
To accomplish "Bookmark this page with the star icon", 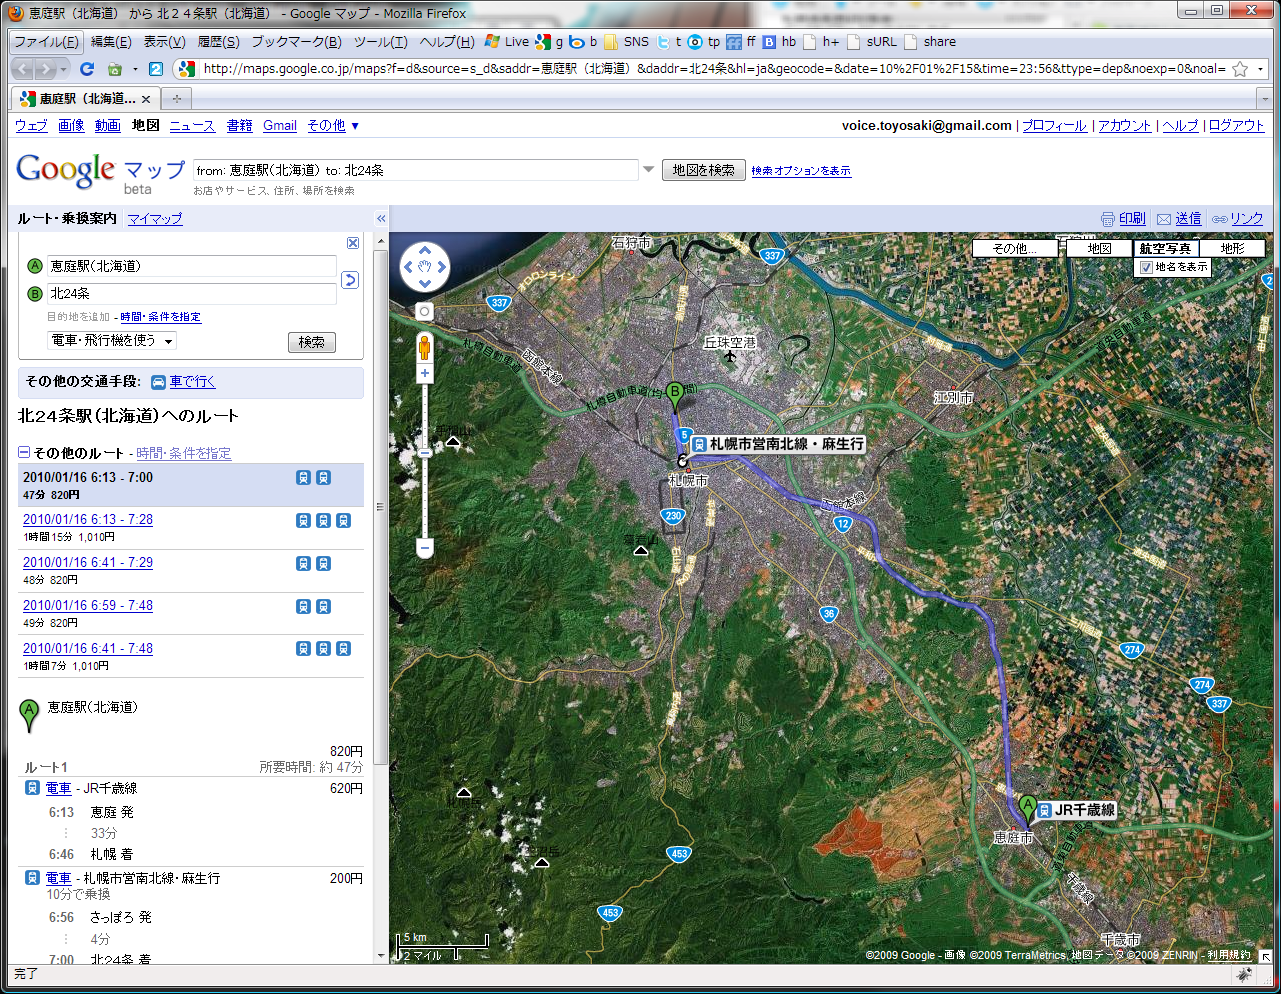I will tap(1240, 69).
